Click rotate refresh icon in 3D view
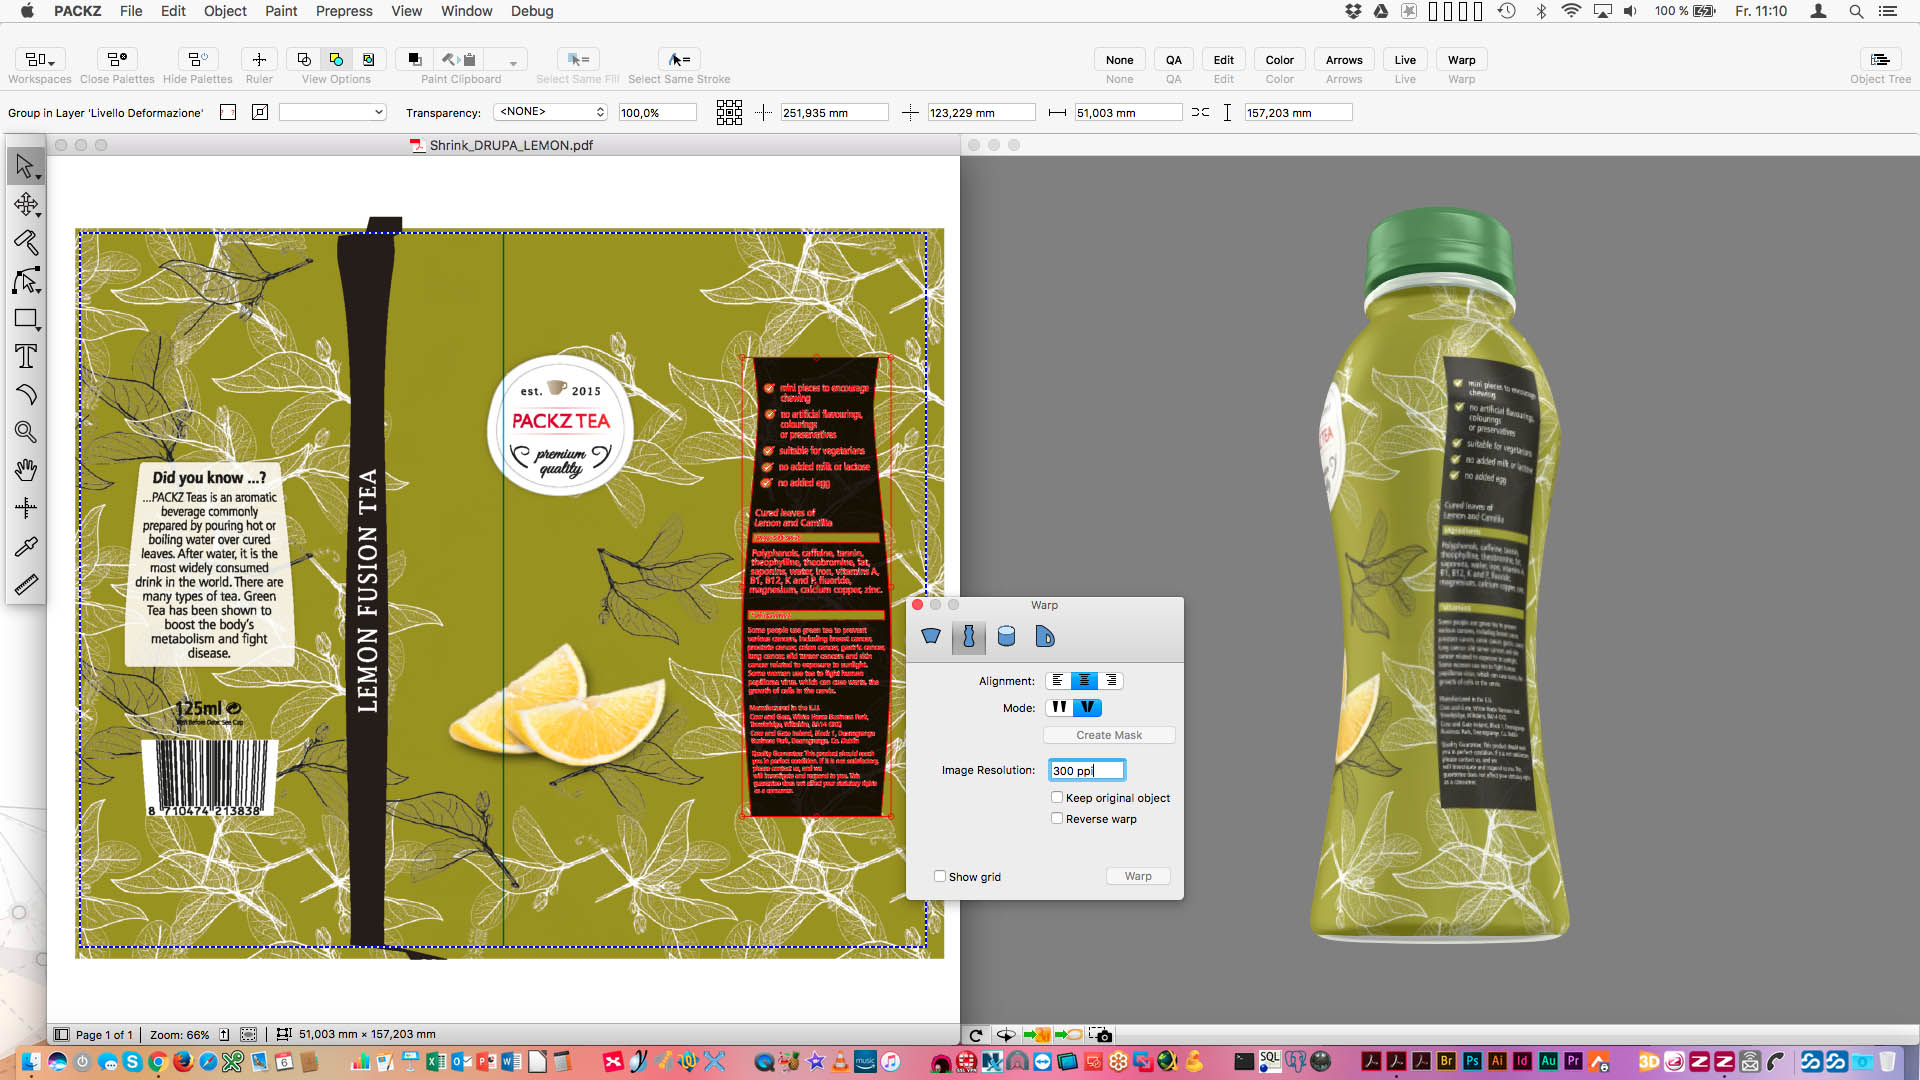 976,1035
